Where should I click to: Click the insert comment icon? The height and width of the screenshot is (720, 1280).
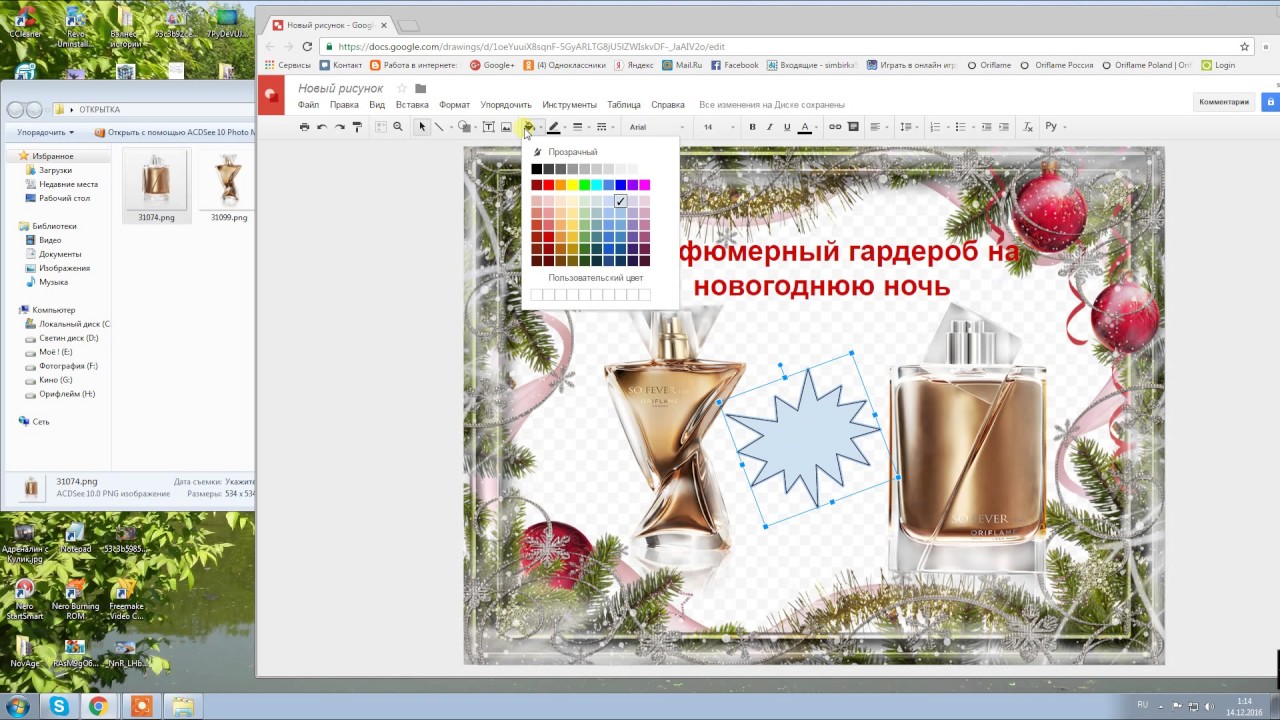(x=853, y=127)
